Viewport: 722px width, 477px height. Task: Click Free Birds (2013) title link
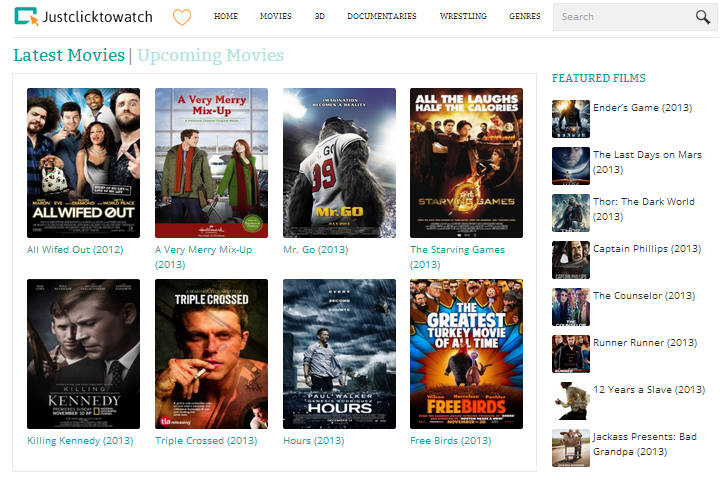point(450,441)
